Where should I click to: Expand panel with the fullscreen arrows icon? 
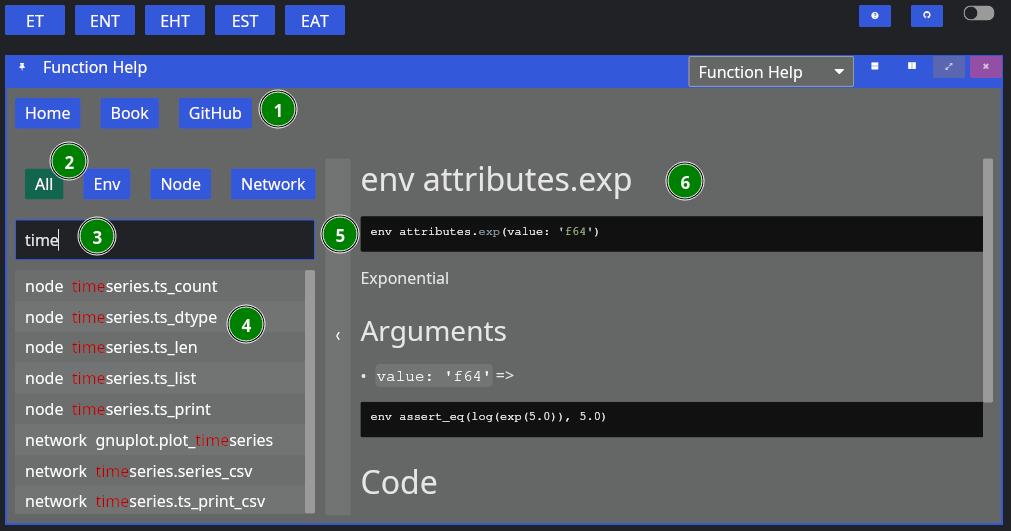coord(949,67)
